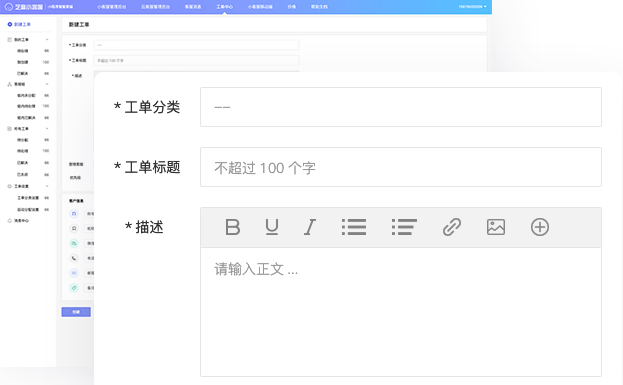
Task: Click the 消息中心 bell icon
Action: [x=10, y=221]
